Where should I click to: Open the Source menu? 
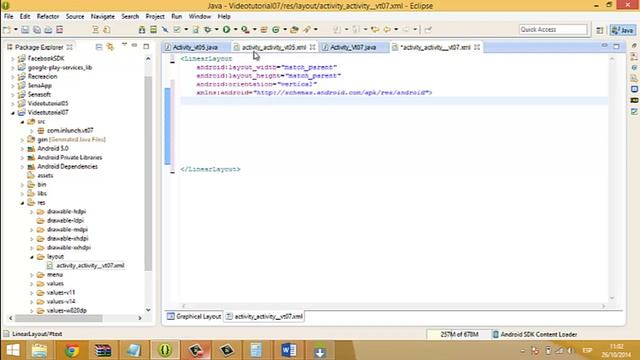point(75,16)
